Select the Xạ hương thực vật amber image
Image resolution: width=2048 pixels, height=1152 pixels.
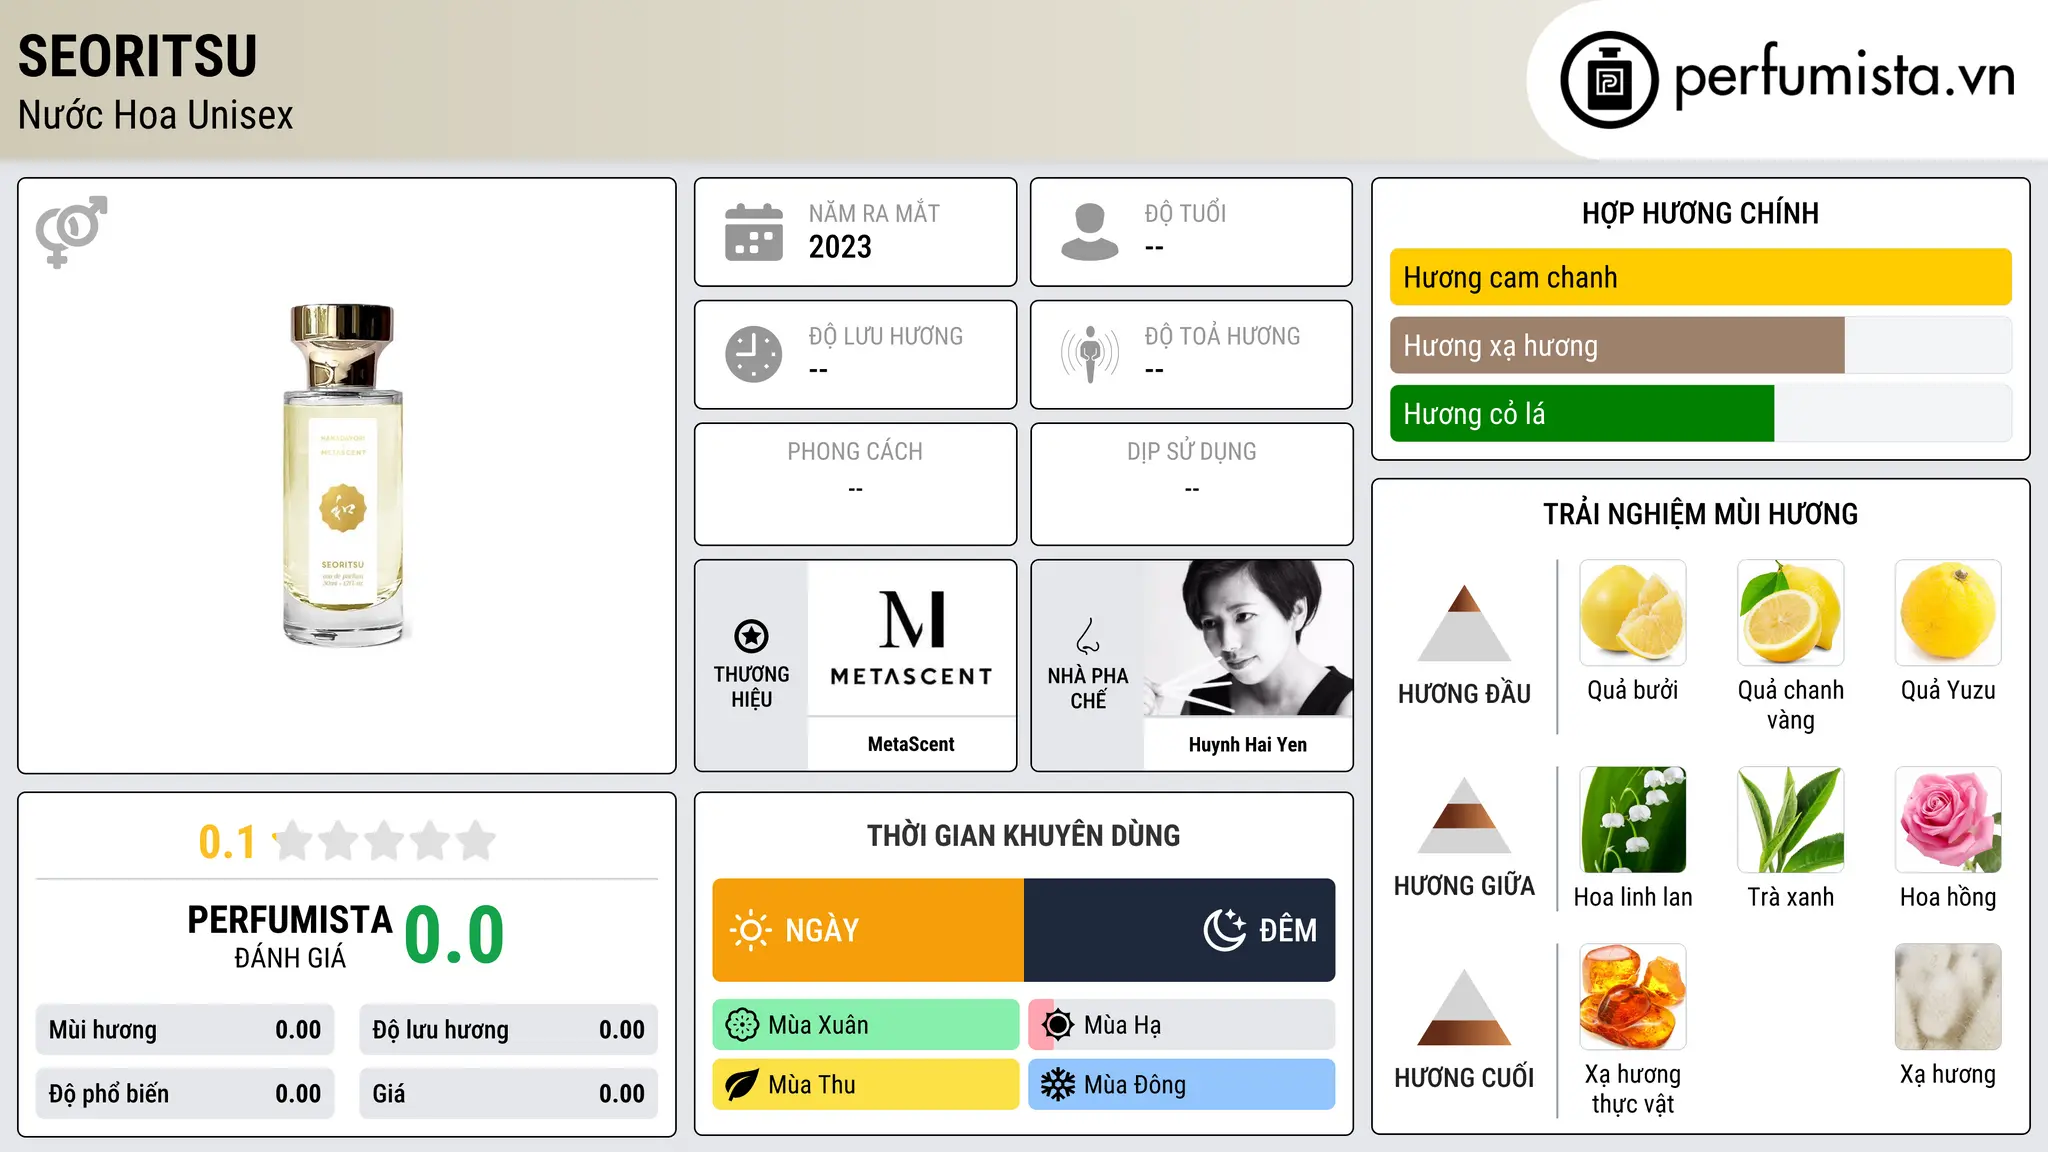coord(1633,997)
